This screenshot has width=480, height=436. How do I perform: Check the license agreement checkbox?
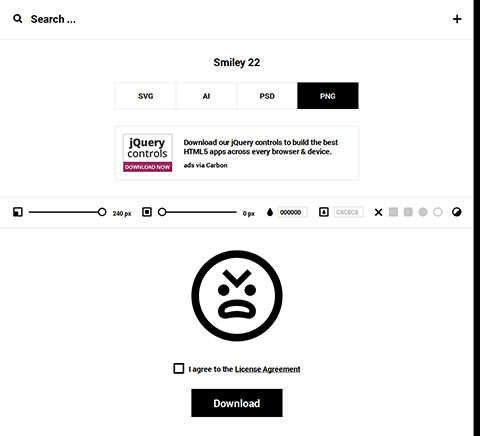[x=179, y=368]
